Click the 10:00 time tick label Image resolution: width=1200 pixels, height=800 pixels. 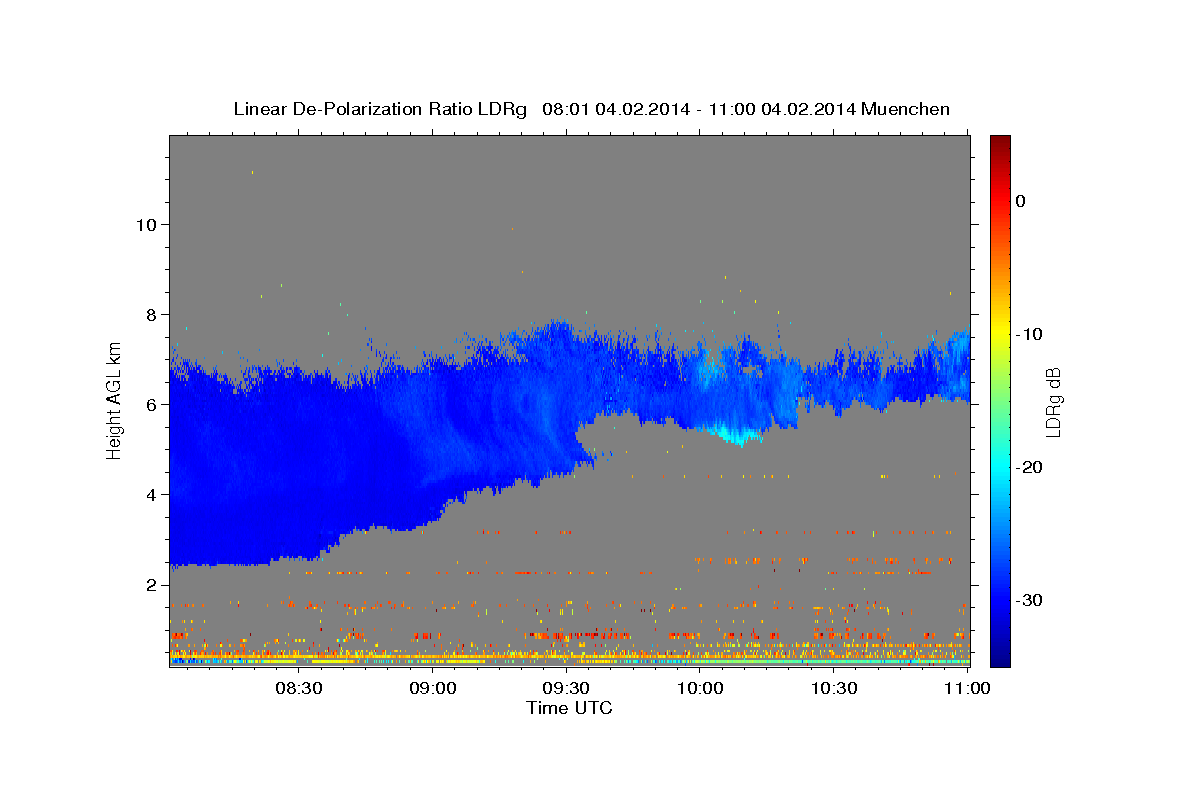[x=700, y=689]
